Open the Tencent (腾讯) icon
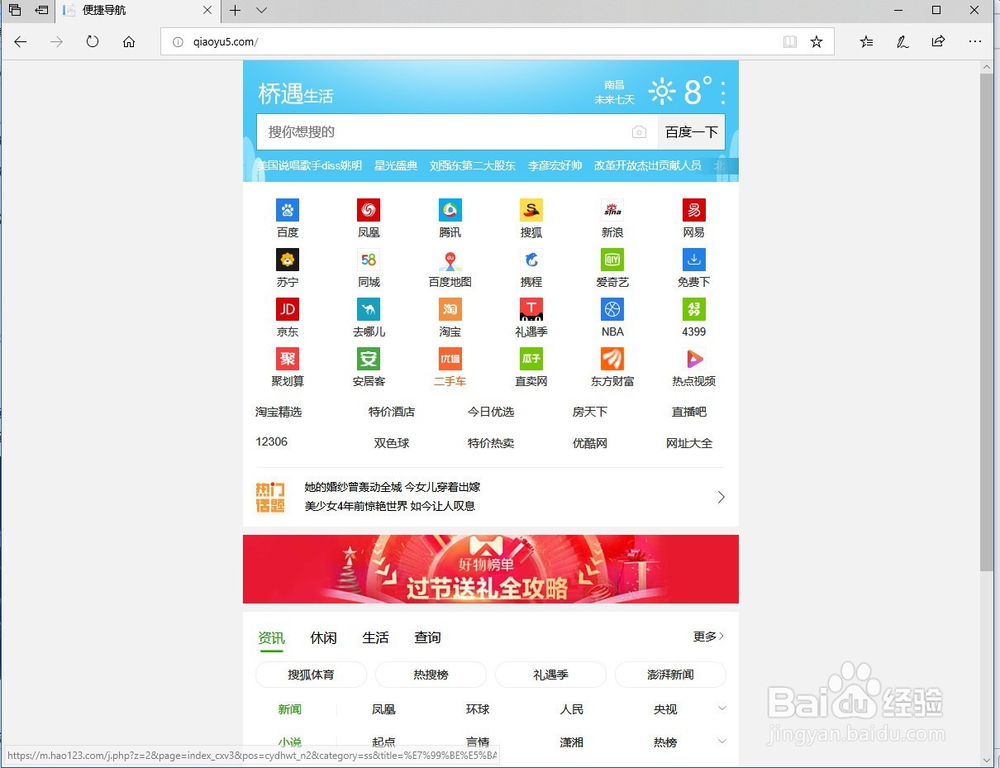This screenshot has height=768, width=1000. pos(450,210)
